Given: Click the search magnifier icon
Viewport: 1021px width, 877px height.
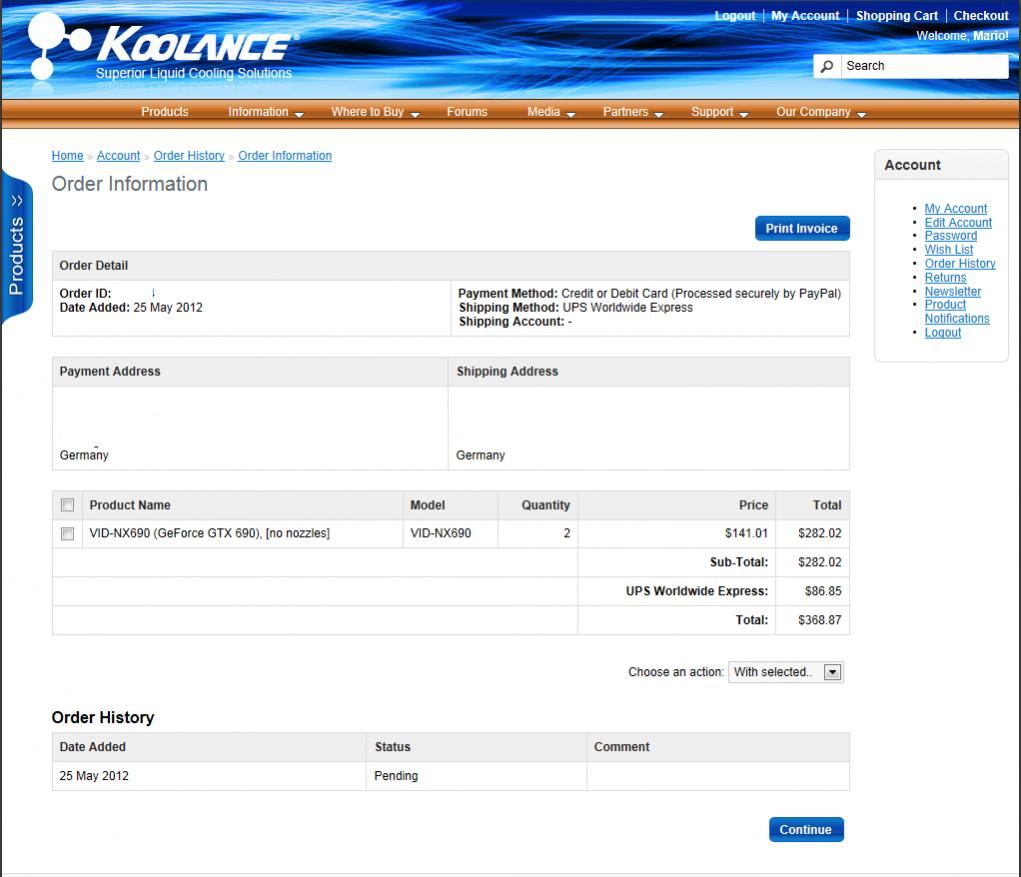Looking at the screenshot, I should (x=827, y=66).
